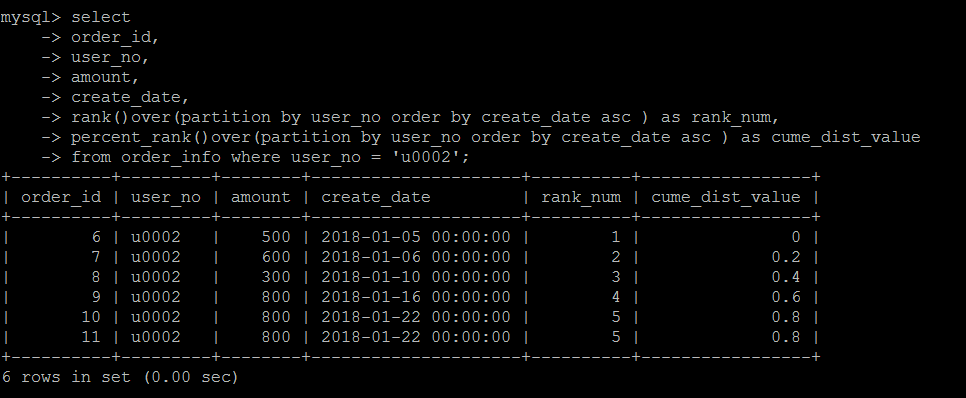966x398 pixels.
Task: Click date 2018-01-16 00:00:00
Action: [416, 297]
